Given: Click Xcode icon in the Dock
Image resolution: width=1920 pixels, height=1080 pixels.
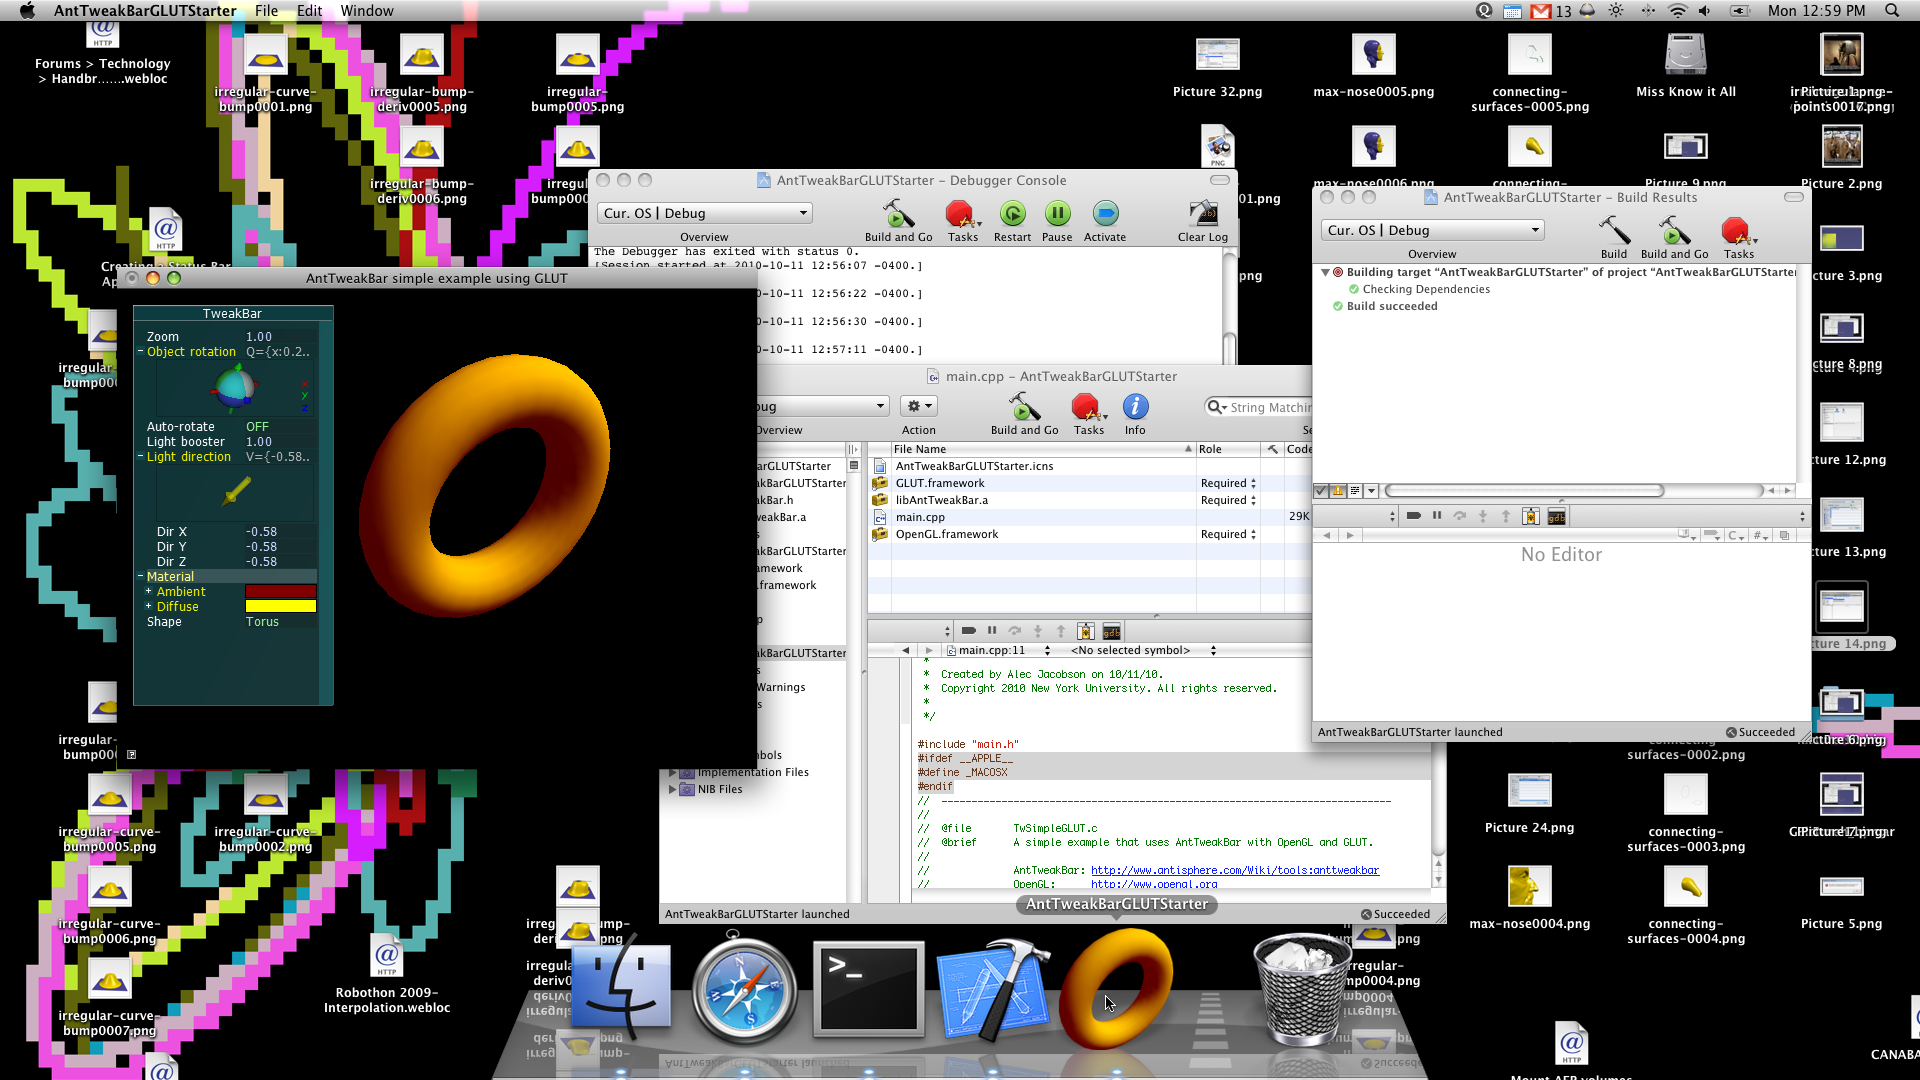Looking at the screenshot, I should click(x=991, y=990).
